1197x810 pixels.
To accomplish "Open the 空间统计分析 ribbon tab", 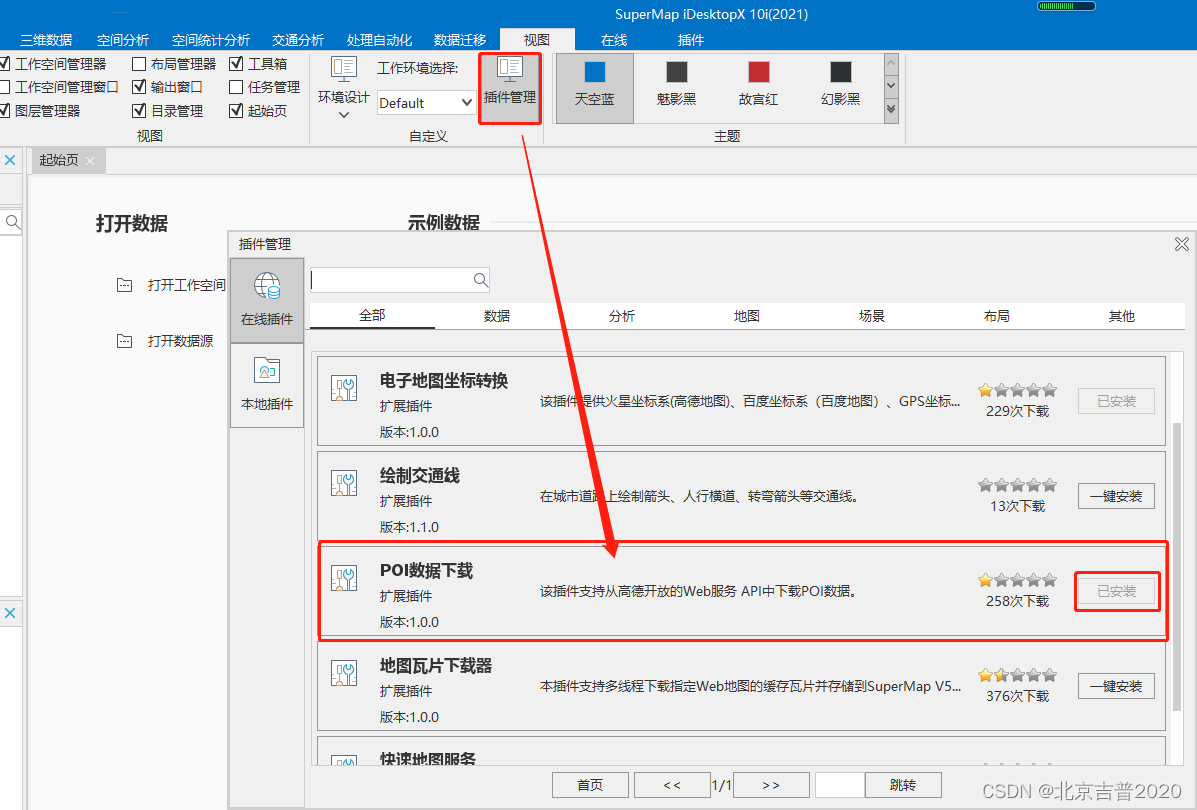I will pyautogui.click(x=211, y=40).
